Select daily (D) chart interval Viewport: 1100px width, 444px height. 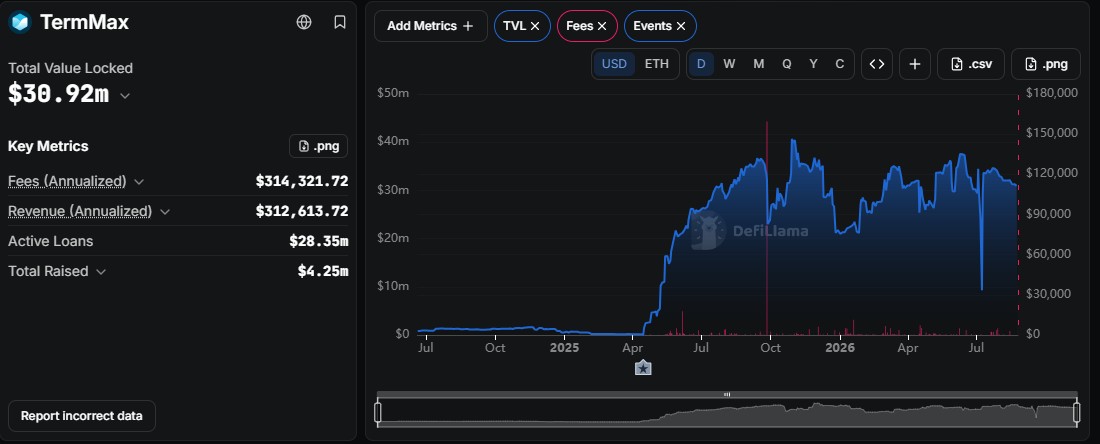(x=701, y=64)
